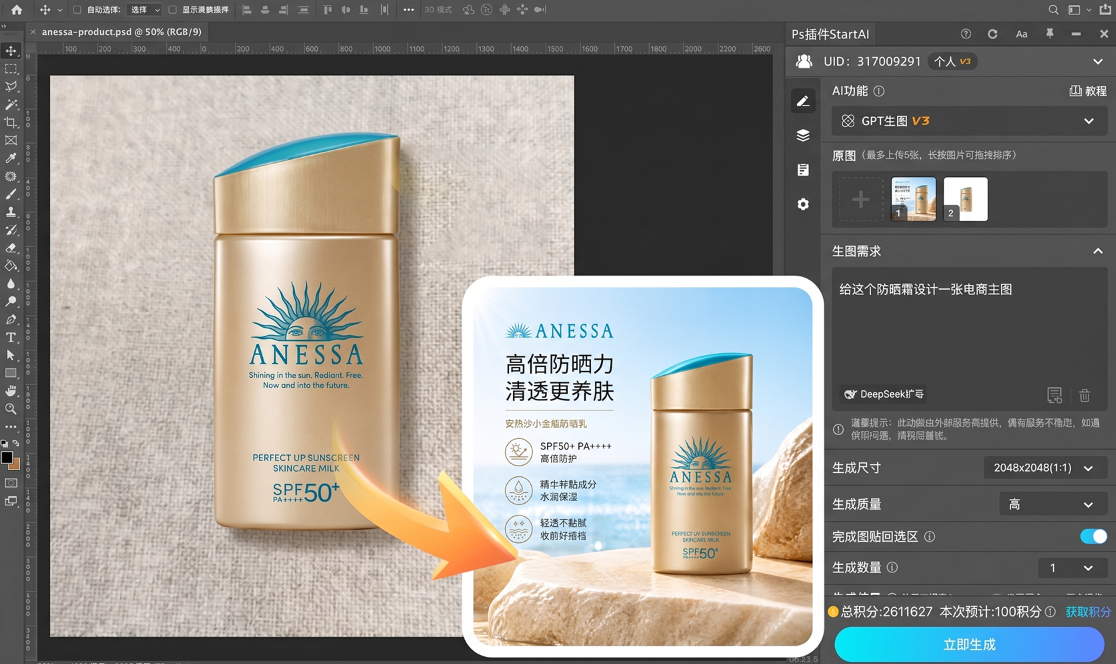Toggle the 完成图贴回选区 switch
This screenshot has height=664, width=1116.
(1093, 536)
